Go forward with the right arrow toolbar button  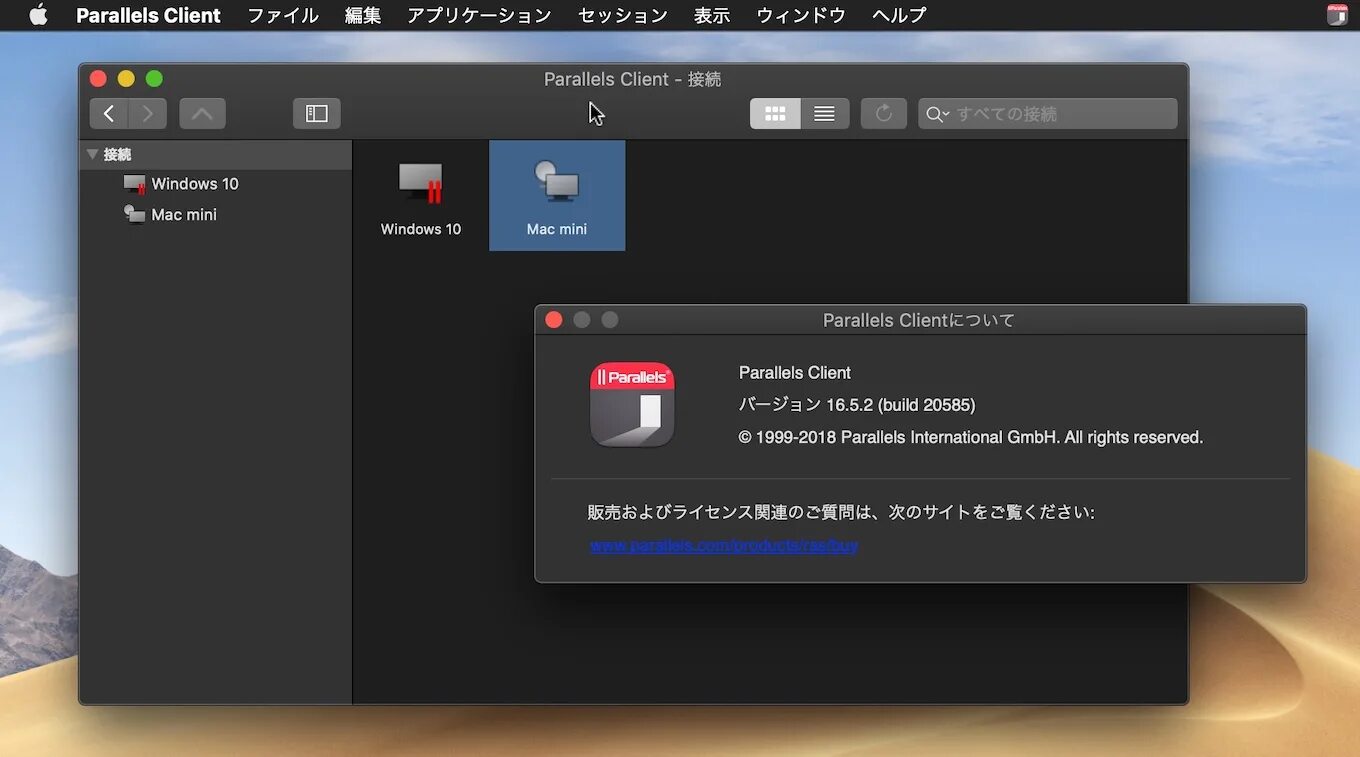pos(148,114)
